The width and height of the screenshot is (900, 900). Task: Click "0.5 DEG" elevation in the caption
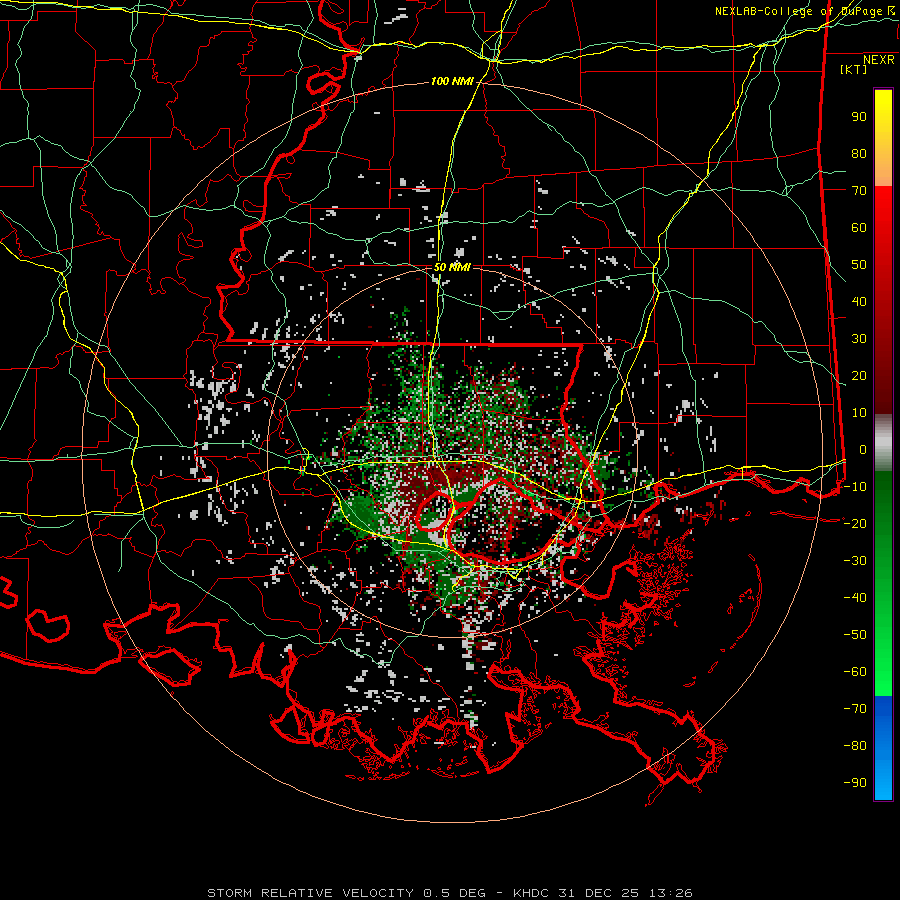454,893
